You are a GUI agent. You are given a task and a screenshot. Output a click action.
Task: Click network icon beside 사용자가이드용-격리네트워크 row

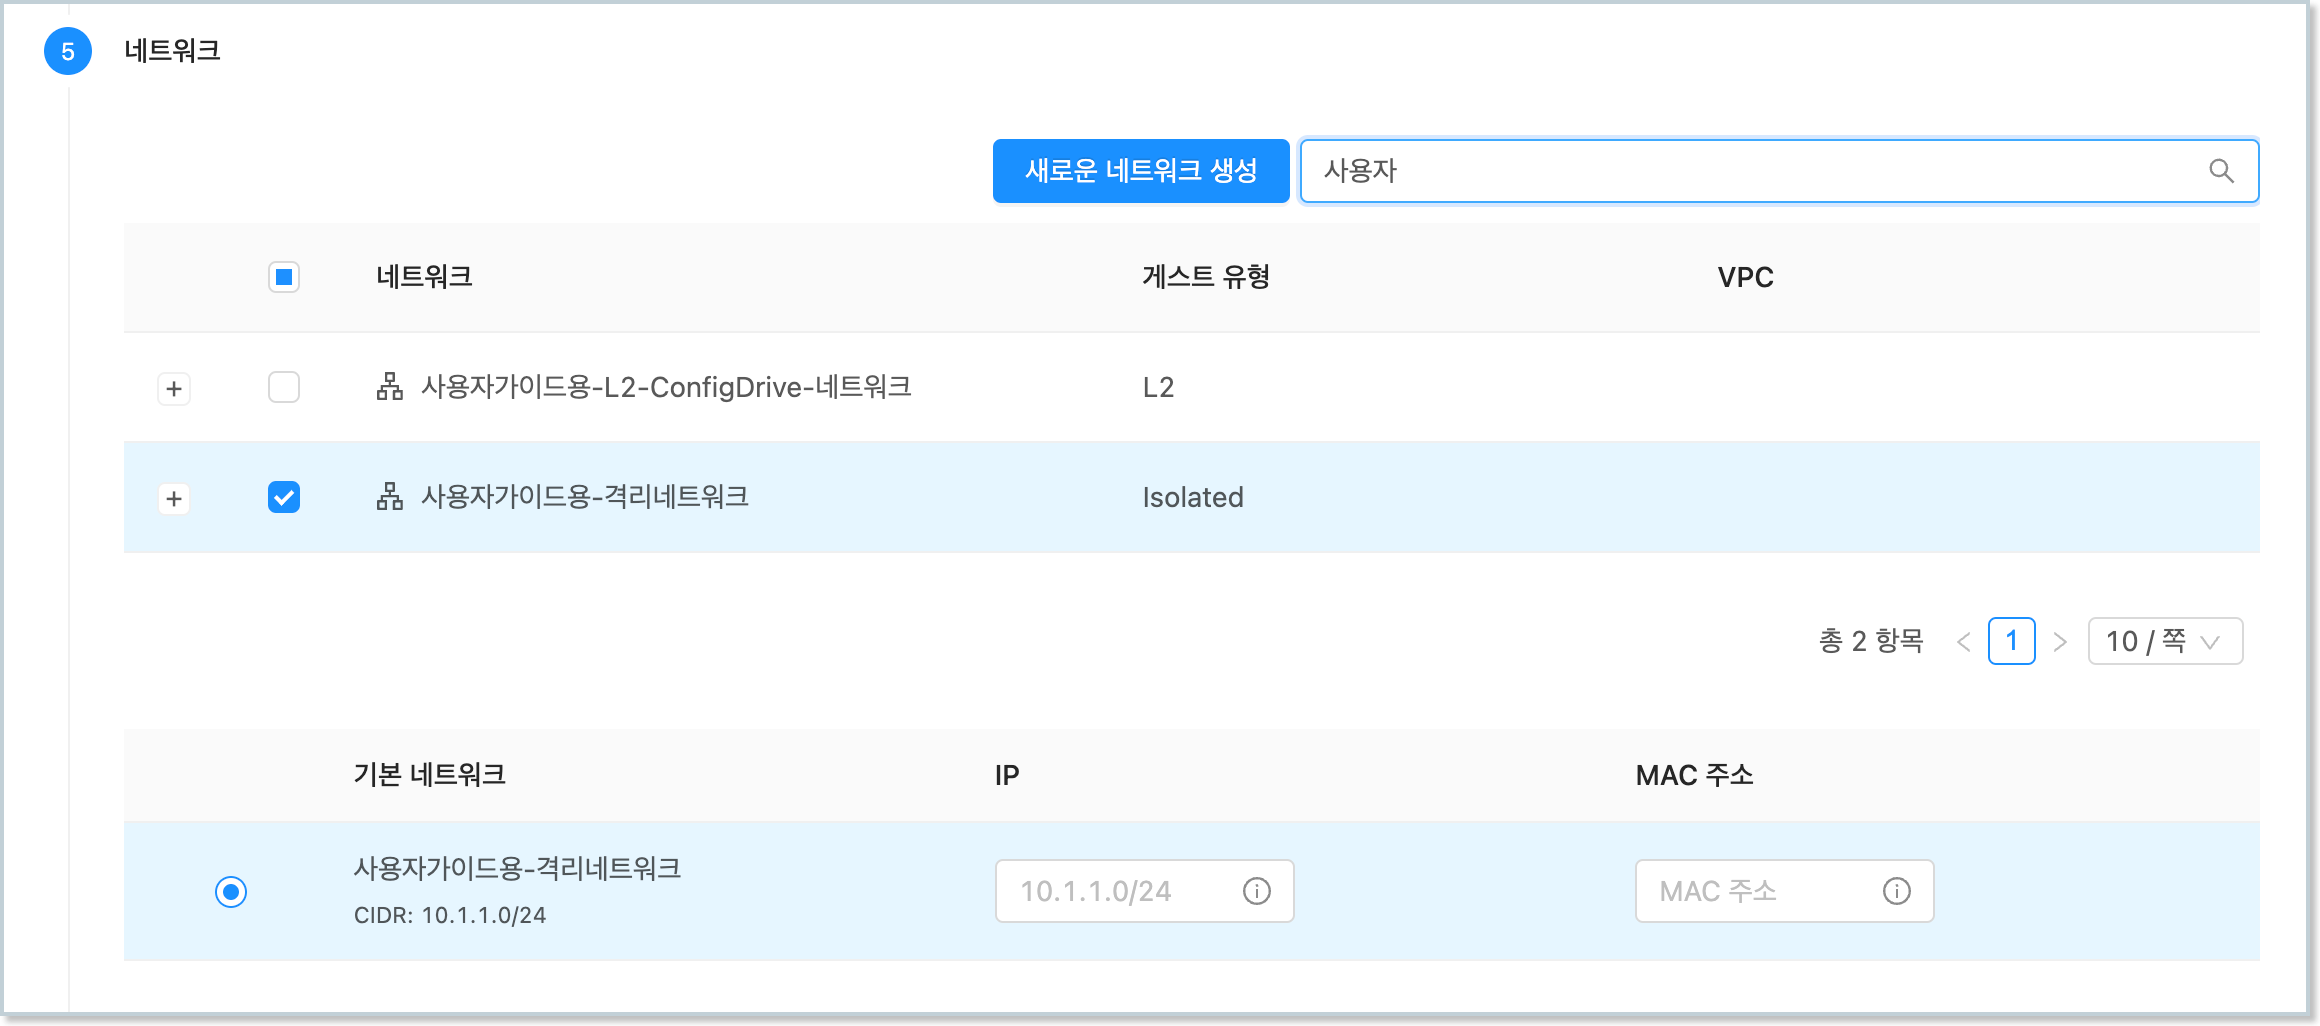point(390,497)
